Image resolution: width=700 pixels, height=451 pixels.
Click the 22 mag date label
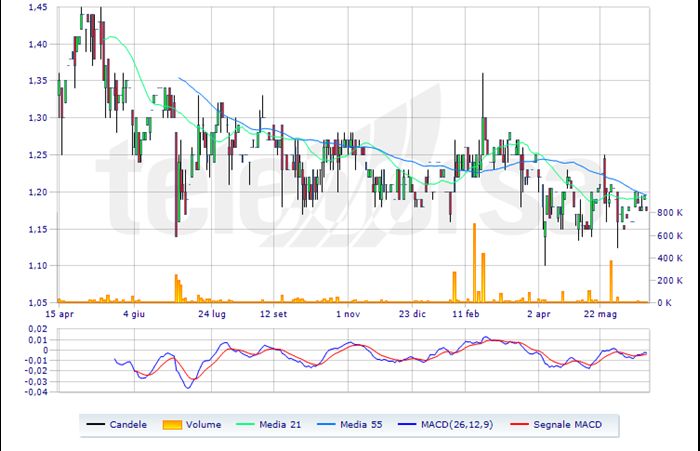tap(600, 314)
